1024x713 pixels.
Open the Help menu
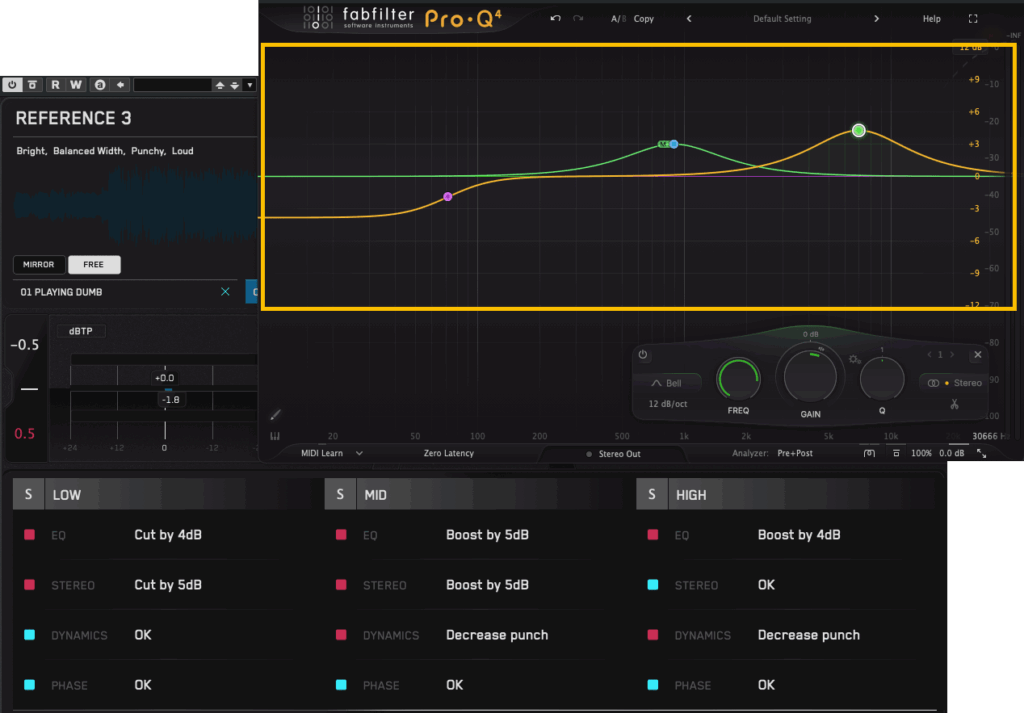(931, 19)
